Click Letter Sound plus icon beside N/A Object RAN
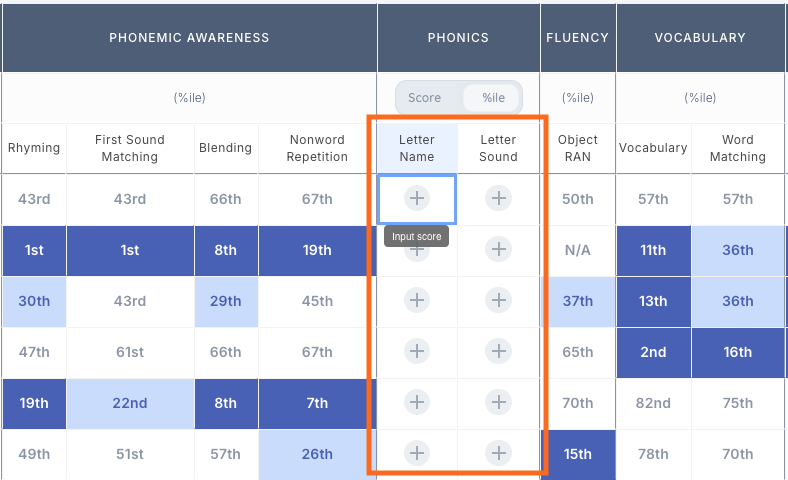This screenshot has height=480, width=788. point(498,250)
